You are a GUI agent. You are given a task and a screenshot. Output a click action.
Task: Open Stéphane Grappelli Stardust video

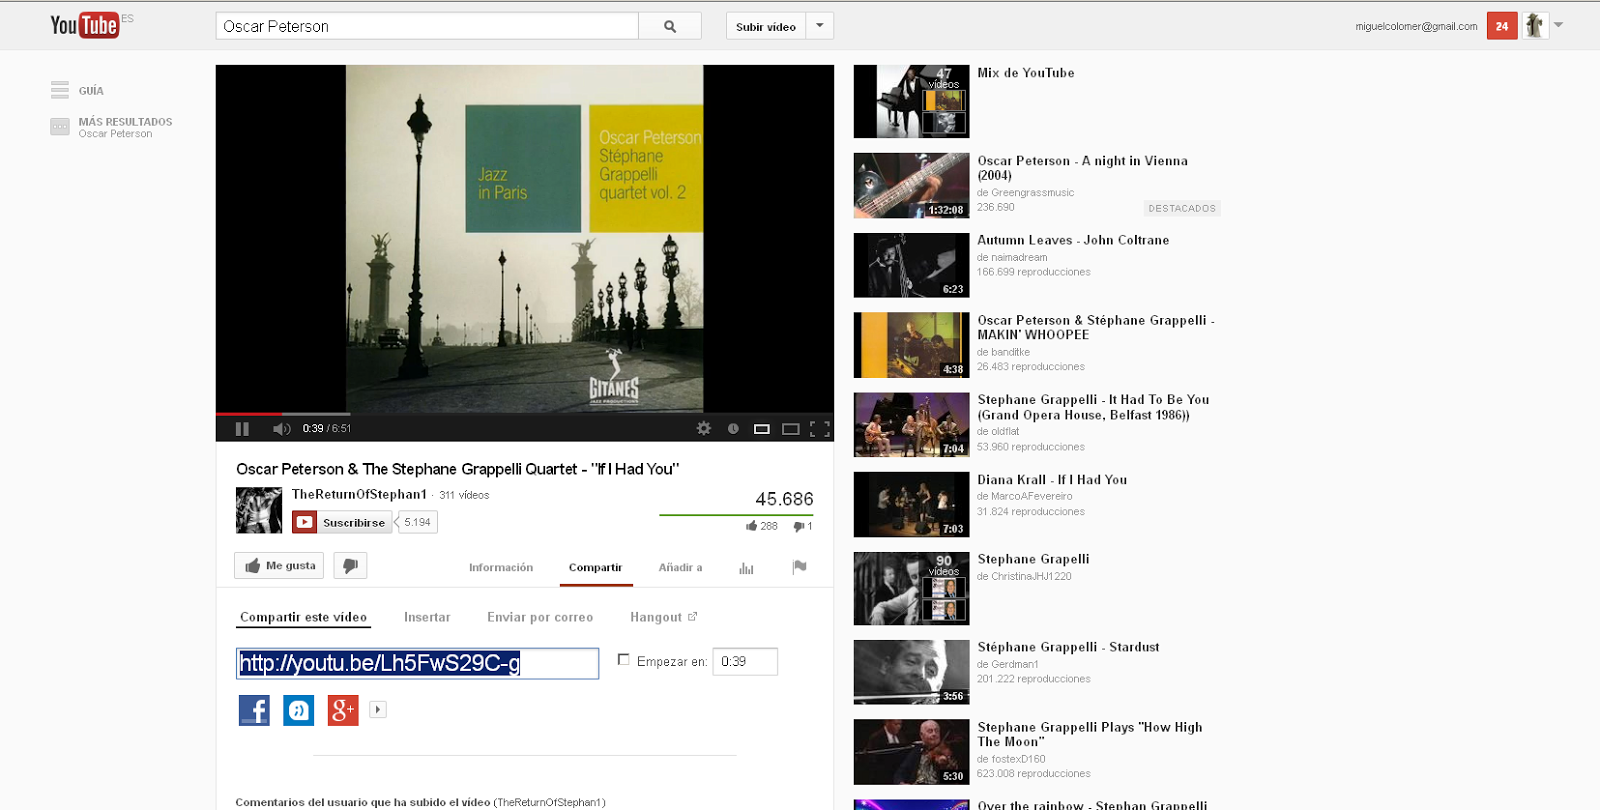coord(1068,647)
